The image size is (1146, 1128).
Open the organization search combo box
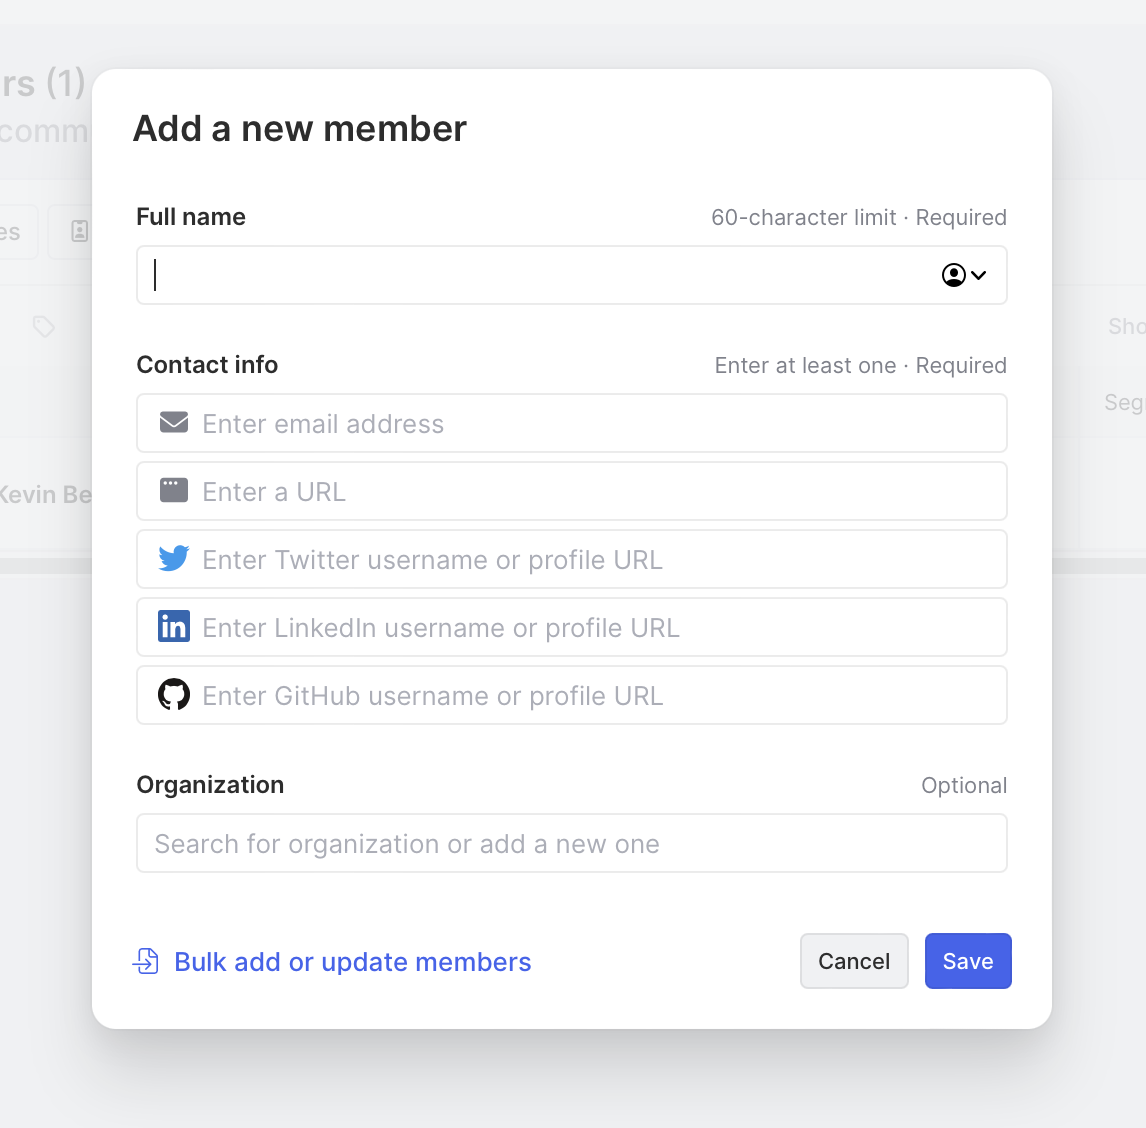[571, 844]
